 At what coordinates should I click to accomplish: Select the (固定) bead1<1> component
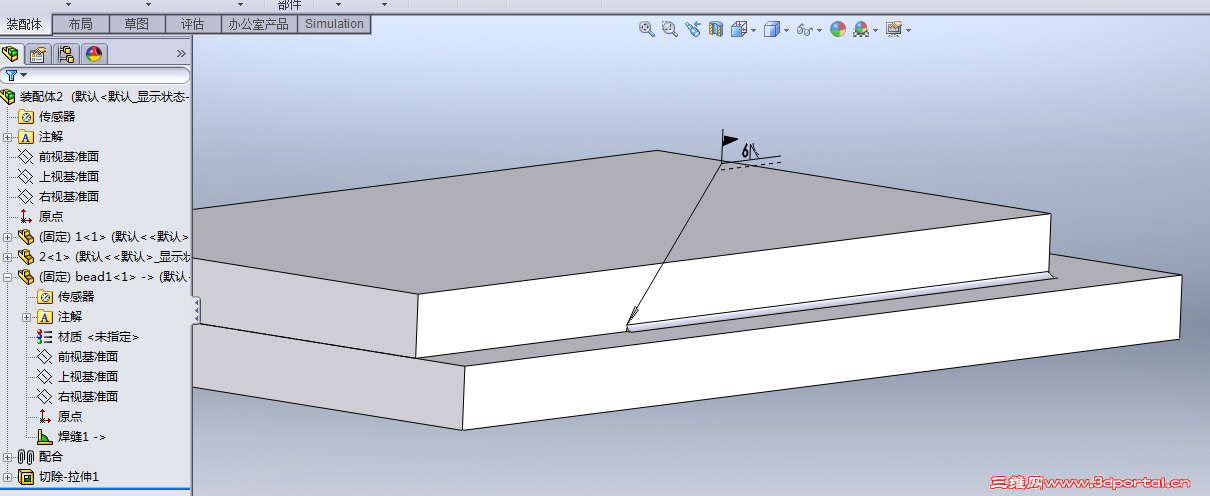[104, 277]
